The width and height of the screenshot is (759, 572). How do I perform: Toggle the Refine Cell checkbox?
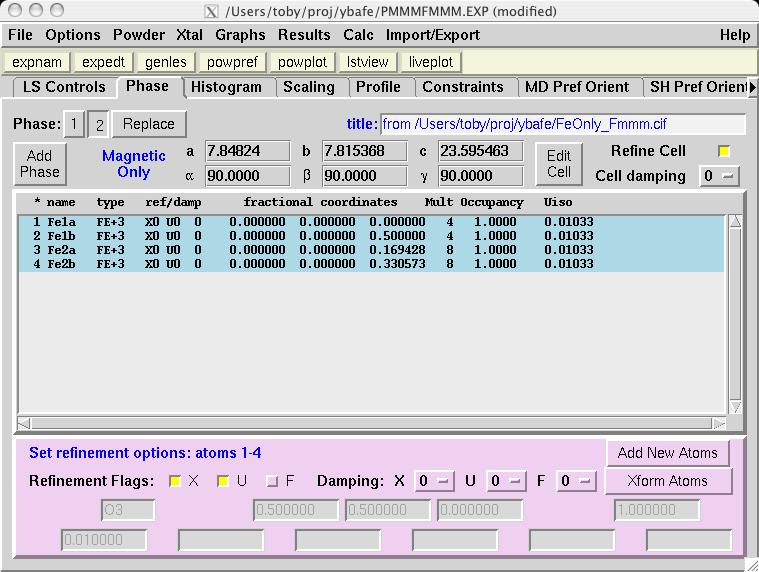pyautogui.click(x=724, y=151)
